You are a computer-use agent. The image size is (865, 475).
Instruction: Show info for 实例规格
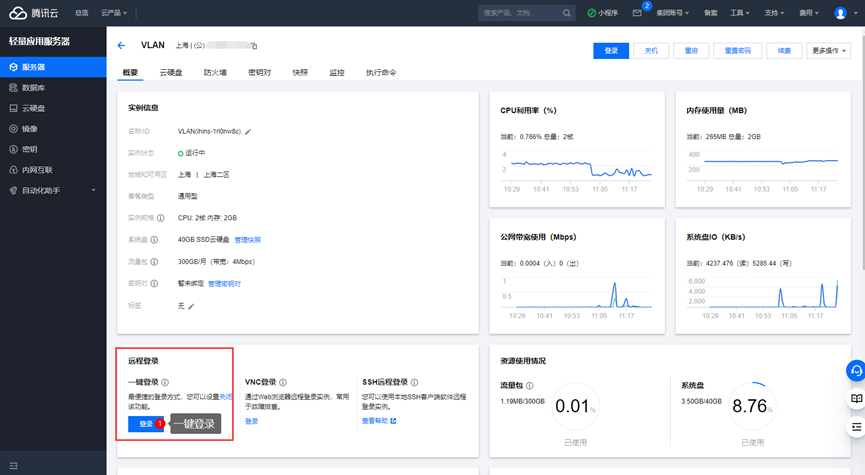click(161, 218)
